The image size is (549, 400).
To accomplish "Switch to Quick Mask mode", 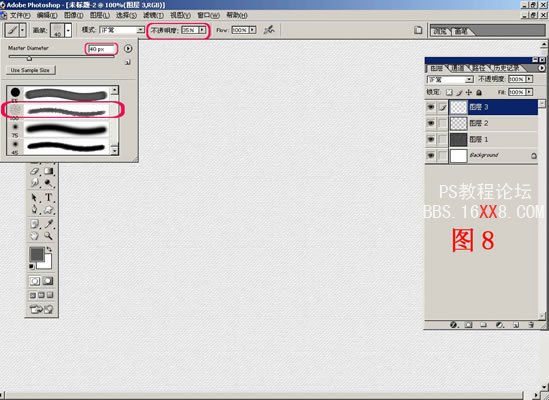I will tap(48, 281).
